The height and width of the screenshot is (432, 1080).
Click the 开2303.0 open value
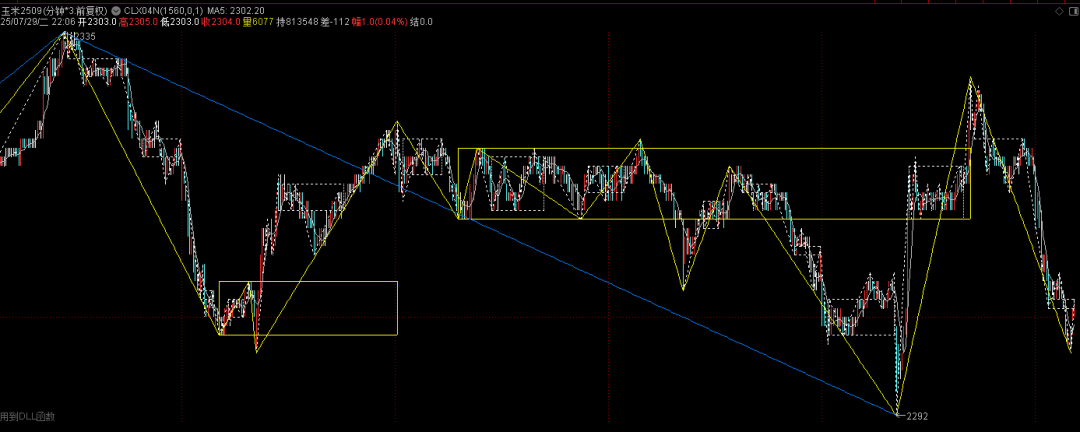tap(96, 22)
